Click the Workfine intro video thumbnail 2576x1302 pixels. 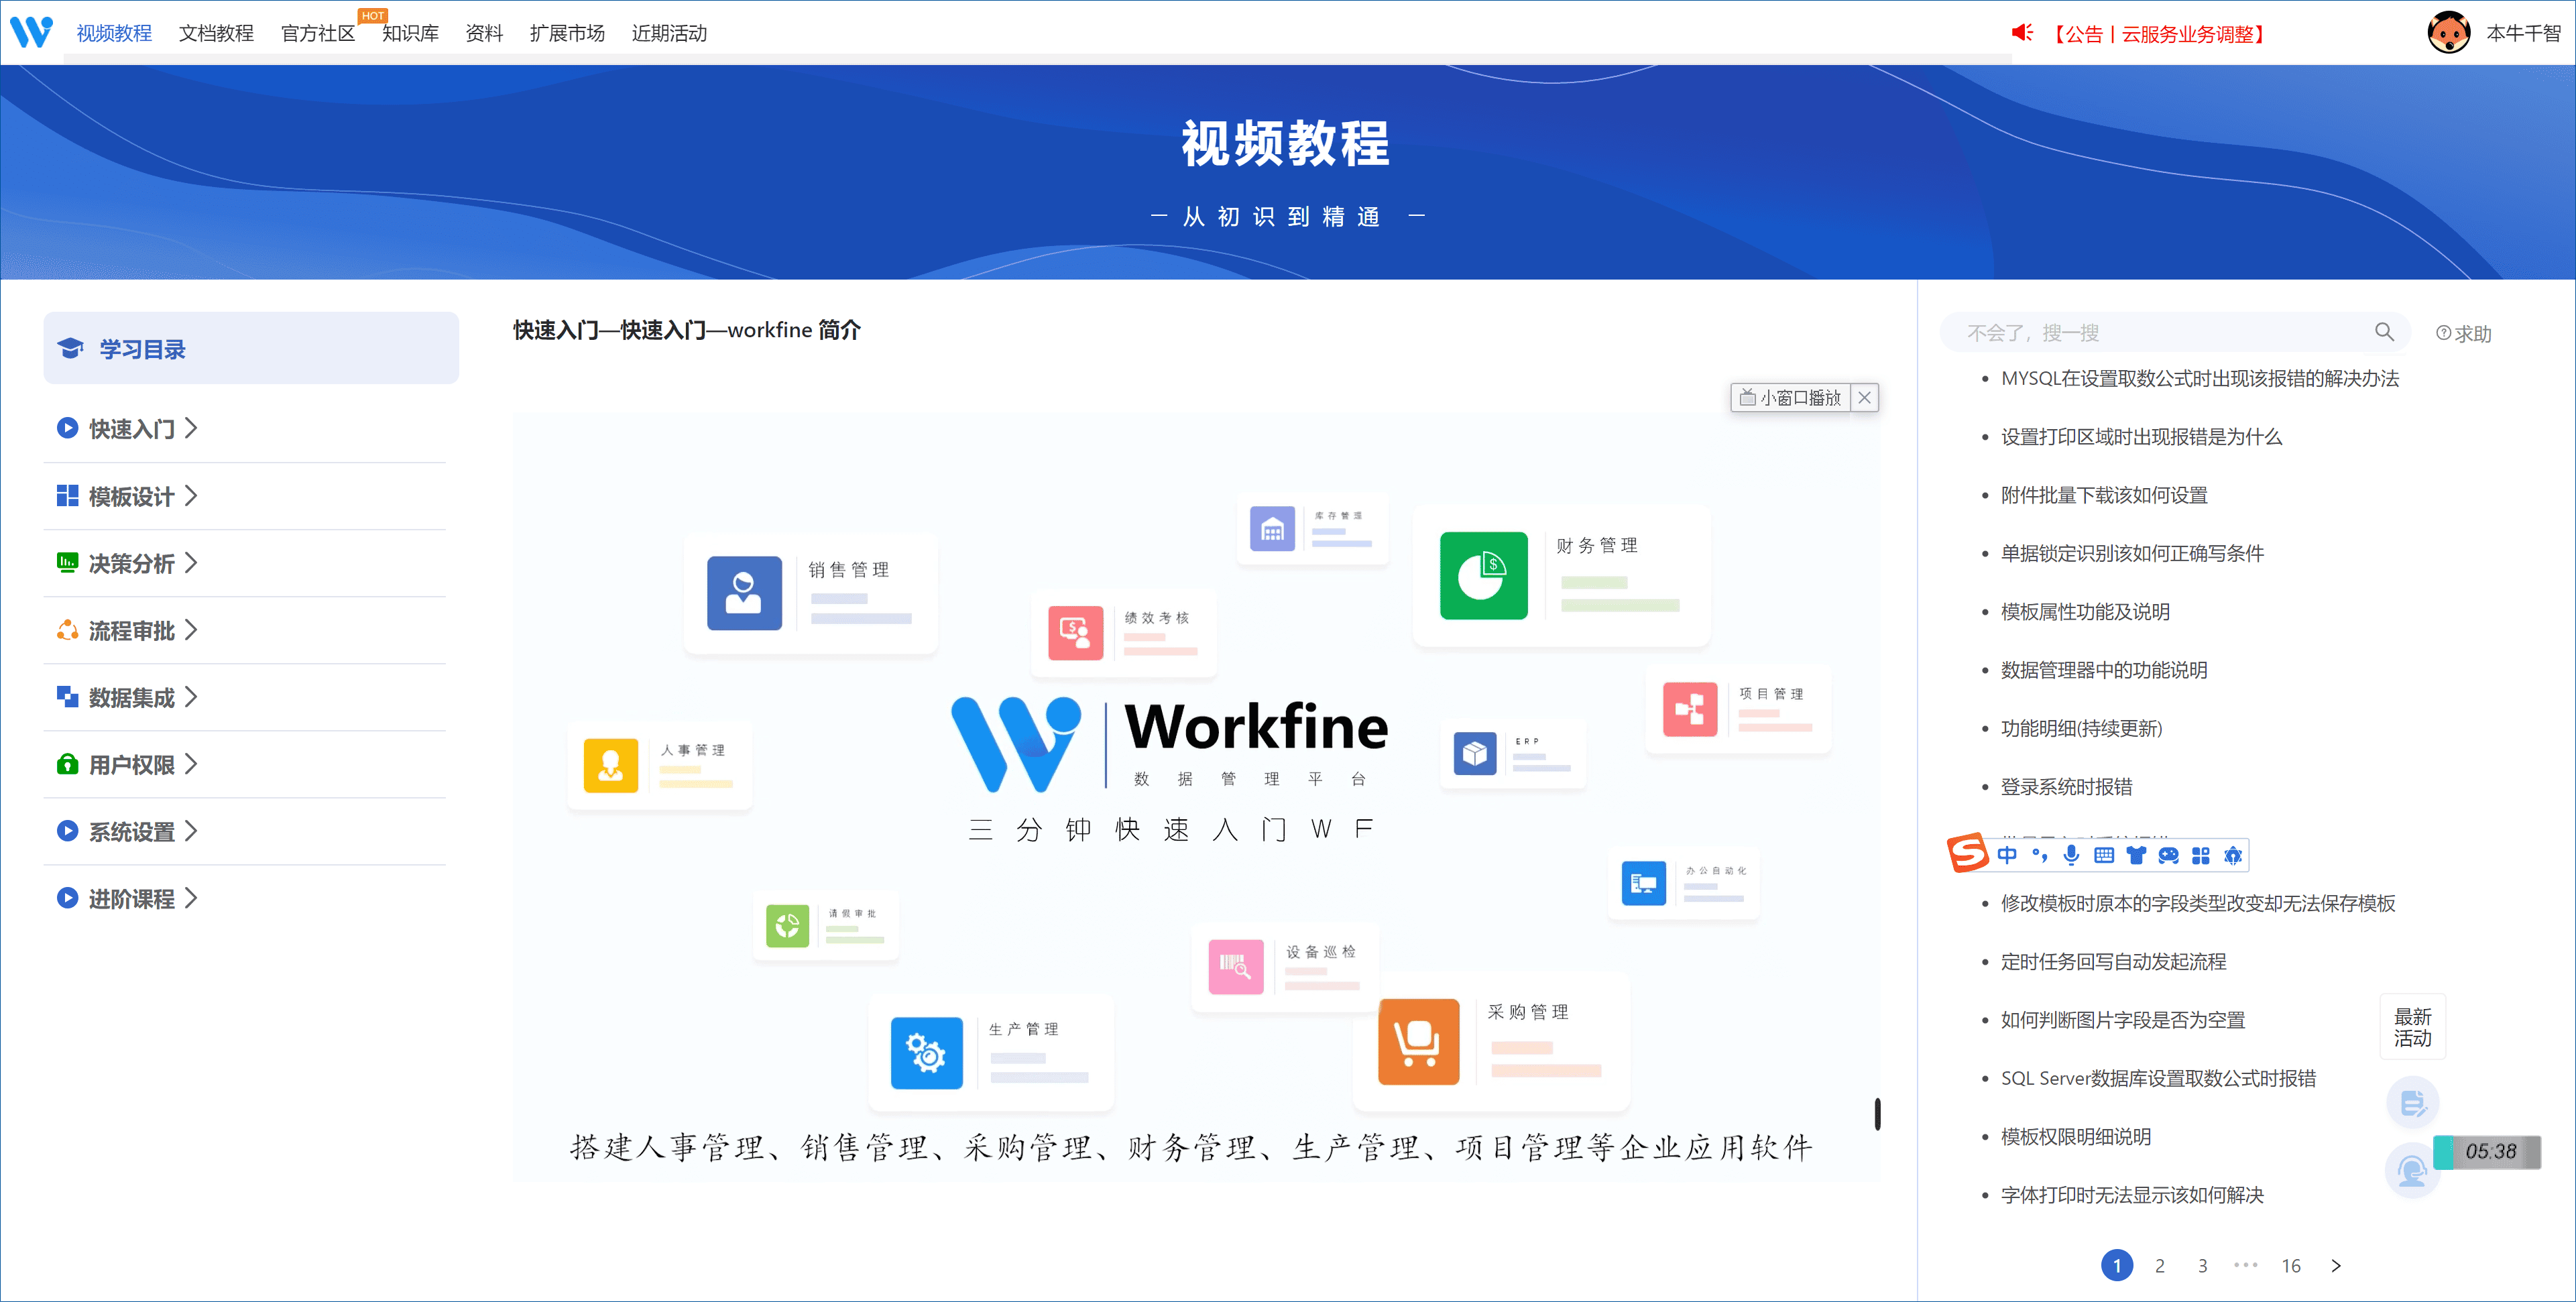pyautogui.click(x=1196, y=797)
